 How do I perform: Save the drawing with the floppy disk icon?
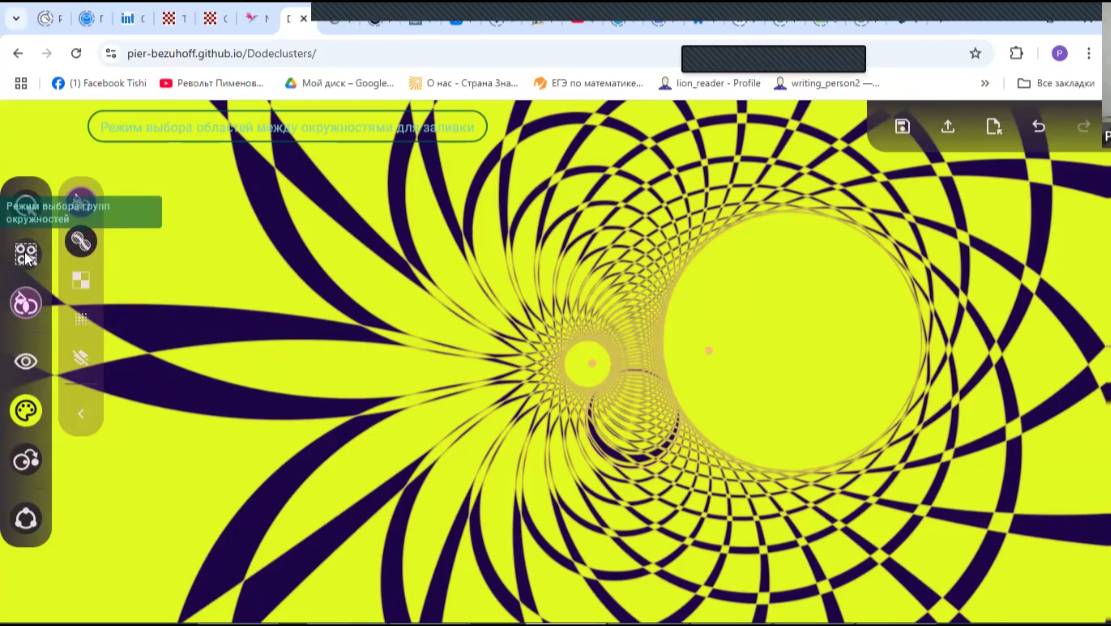[902, 126]
